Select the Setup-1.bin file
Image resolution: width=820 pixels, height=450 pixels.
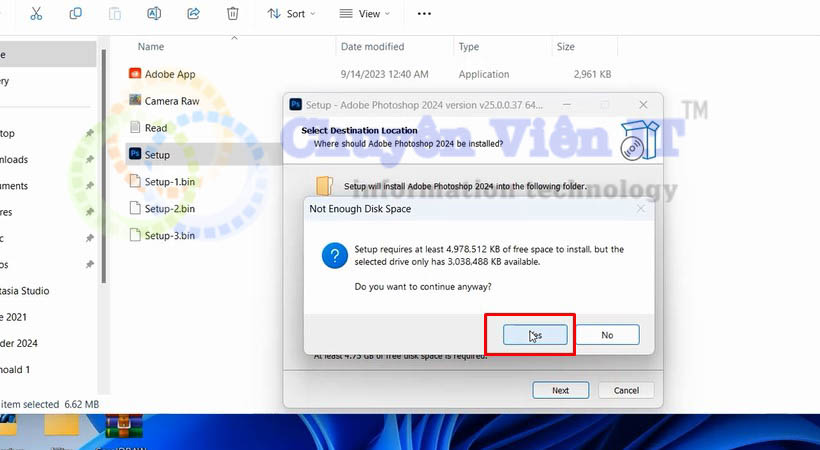[169, 181]
